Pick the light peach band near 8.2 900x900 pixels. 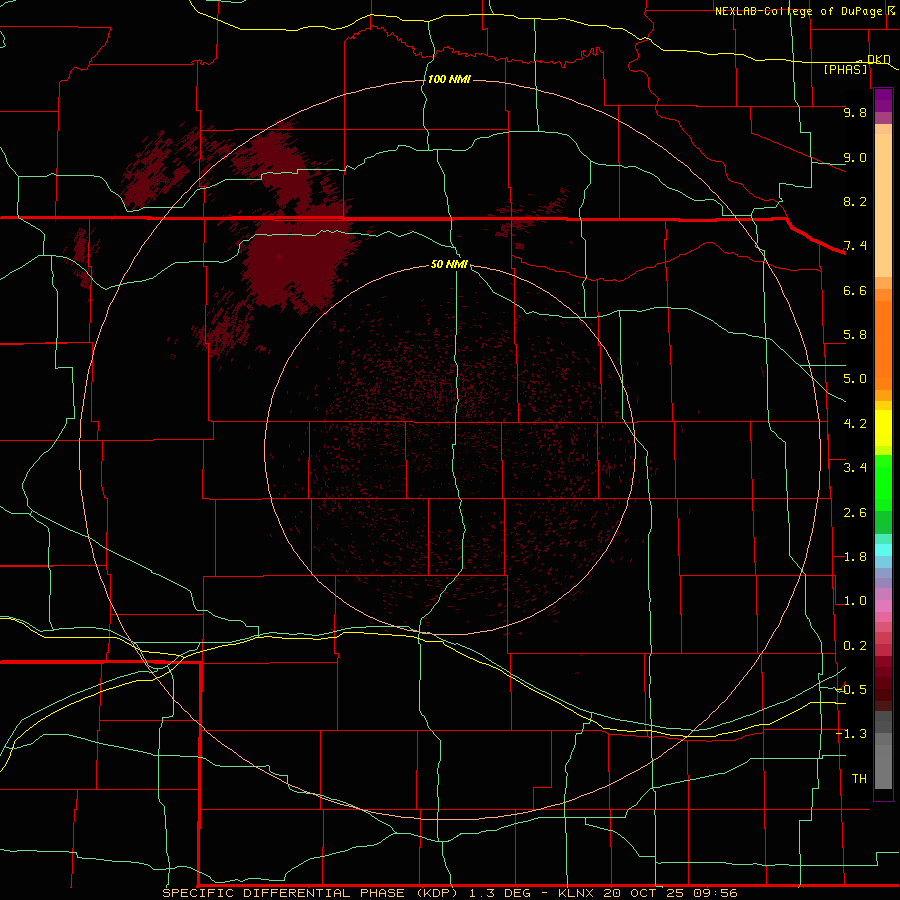click(x=883, y=204)
